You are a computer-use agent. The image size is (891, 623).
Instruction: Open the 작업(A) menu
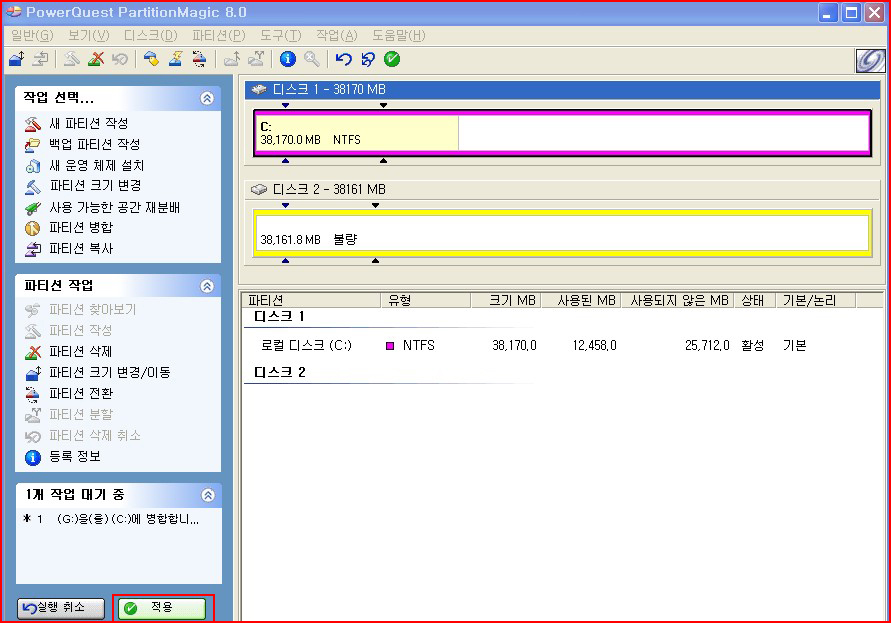tap(337, 35)
